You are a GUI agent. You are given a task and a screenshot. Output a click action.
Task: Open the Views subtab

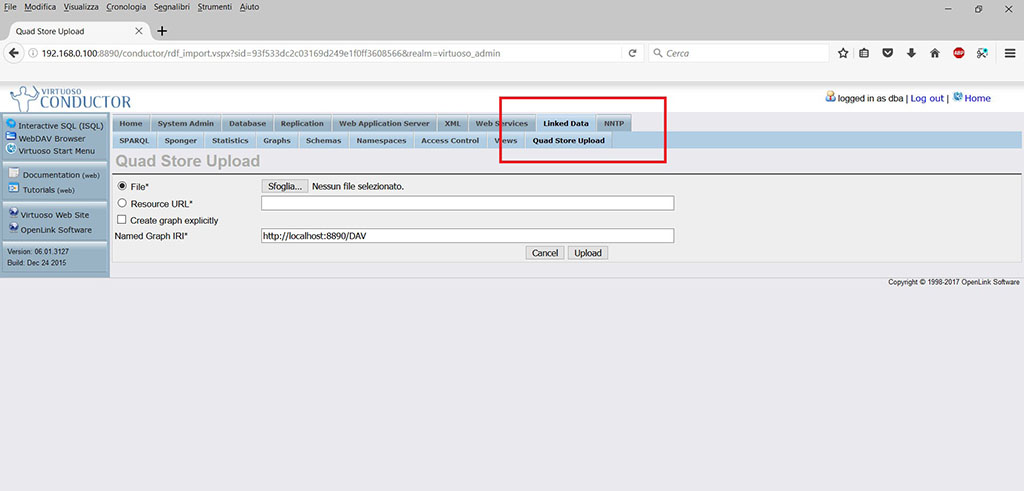point(506,140)
